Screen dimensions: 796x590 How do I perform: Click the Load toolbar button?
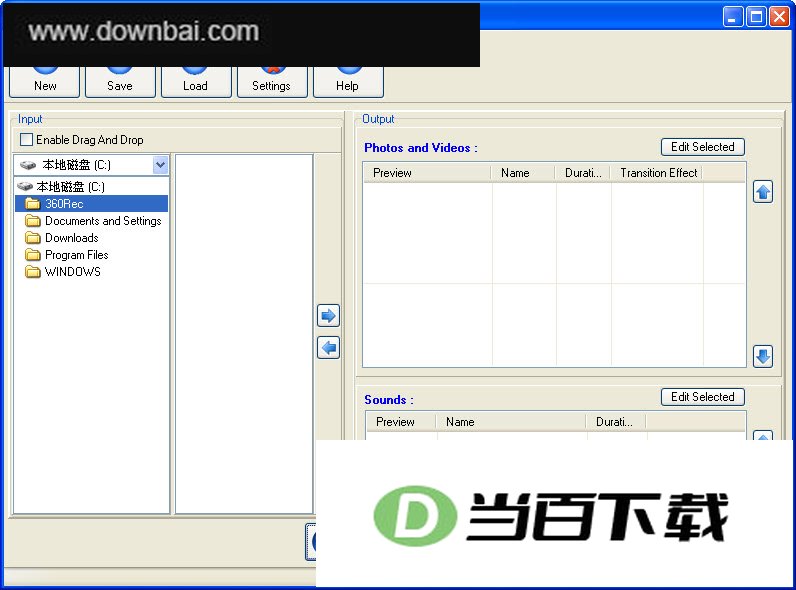pos(196,82)
